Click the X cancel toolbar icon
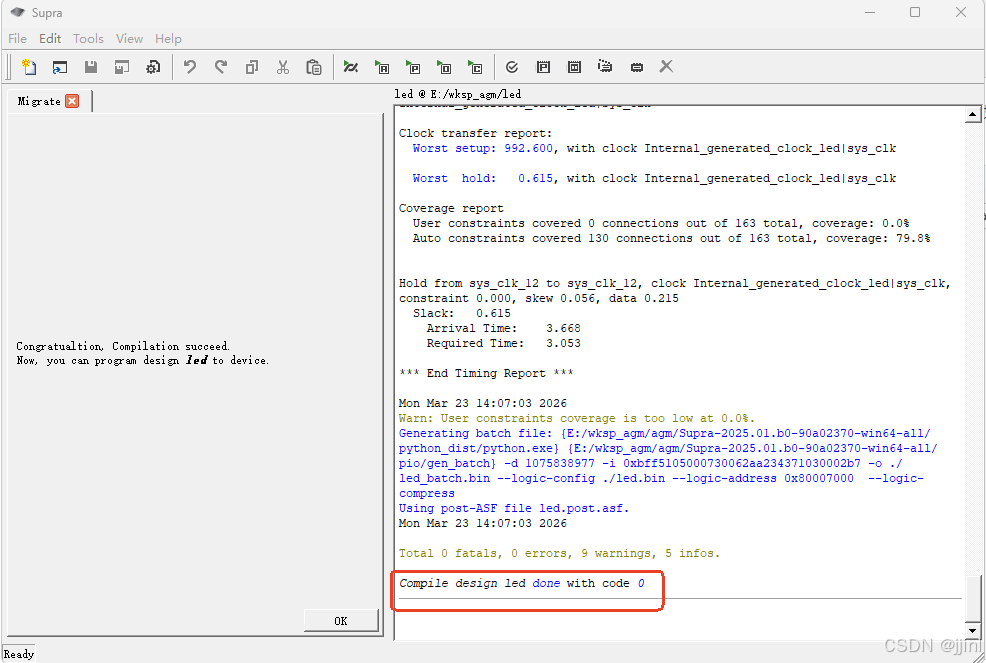The width and height of the screenshot is (986, 663). [x=667, y=66]
